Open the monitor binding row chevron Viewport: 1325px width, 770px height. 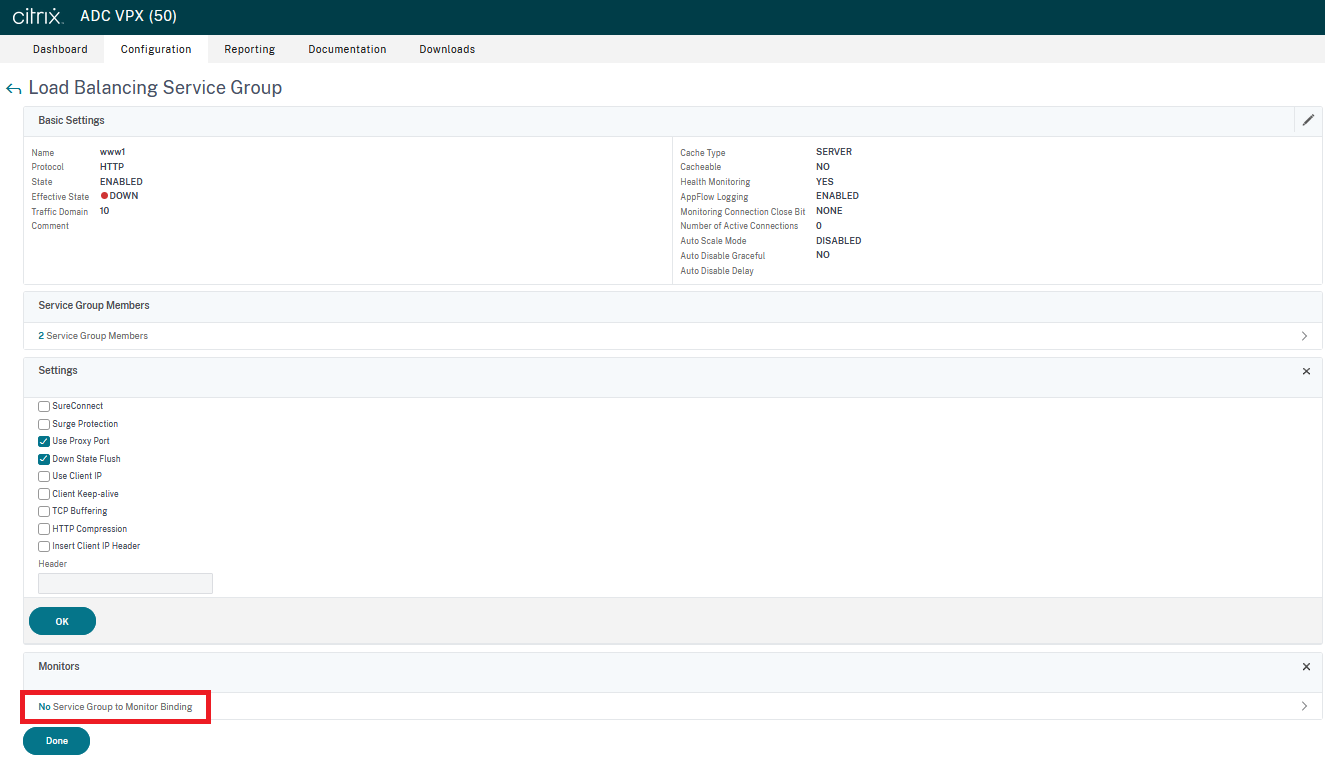pos(1304,706)
